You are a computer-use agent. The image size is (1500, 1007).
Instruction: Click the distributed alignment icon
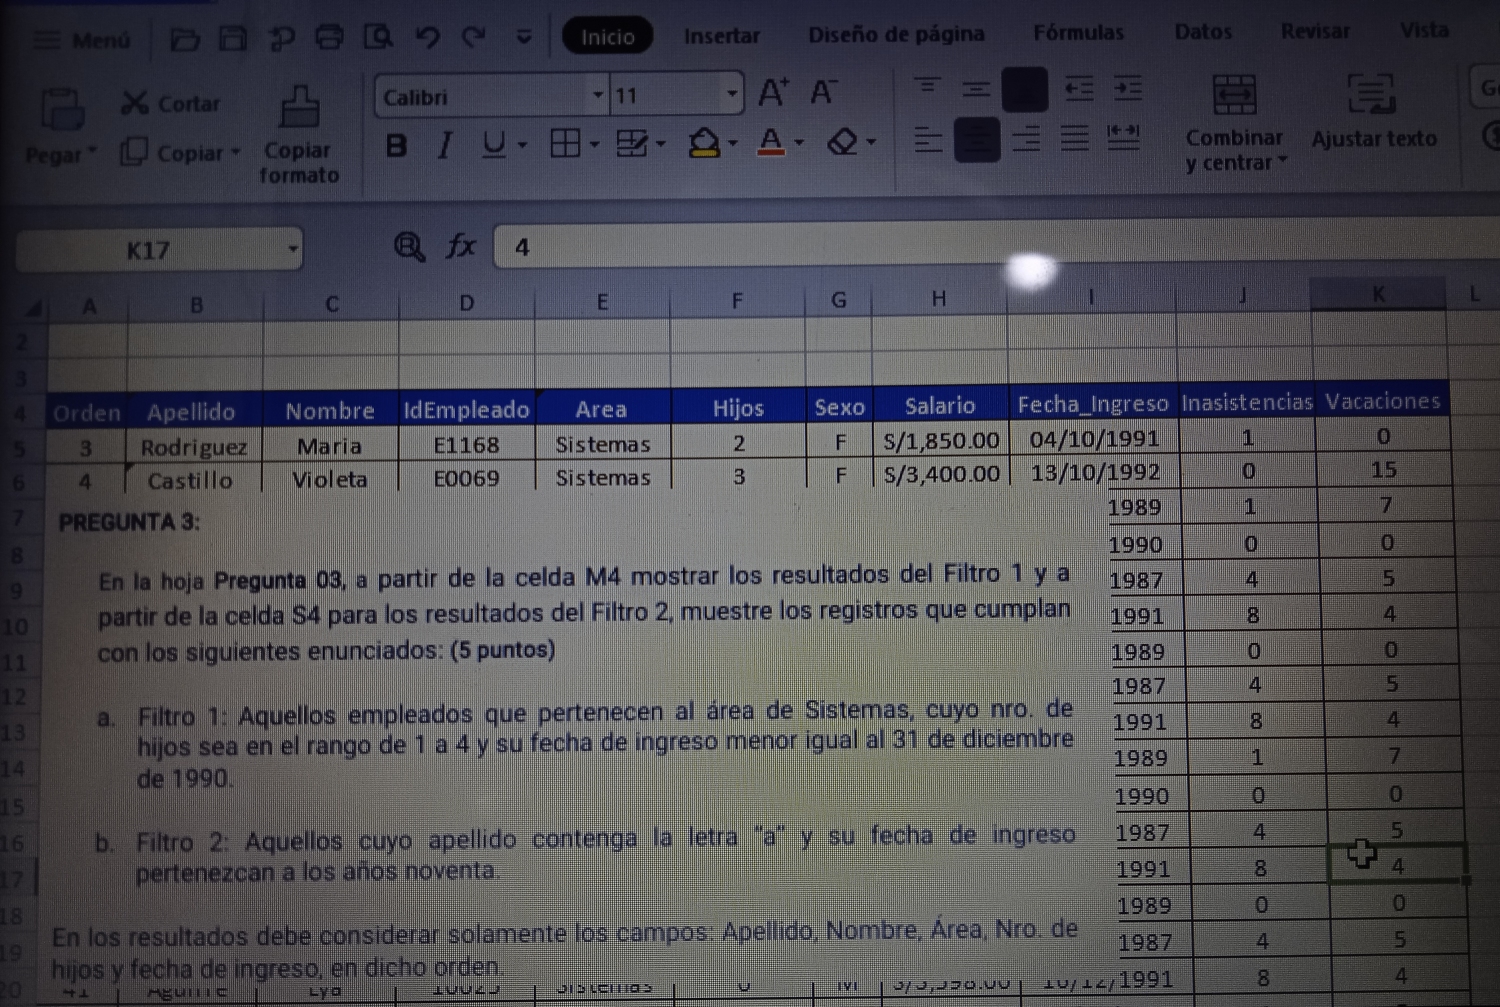(1124, 136)
